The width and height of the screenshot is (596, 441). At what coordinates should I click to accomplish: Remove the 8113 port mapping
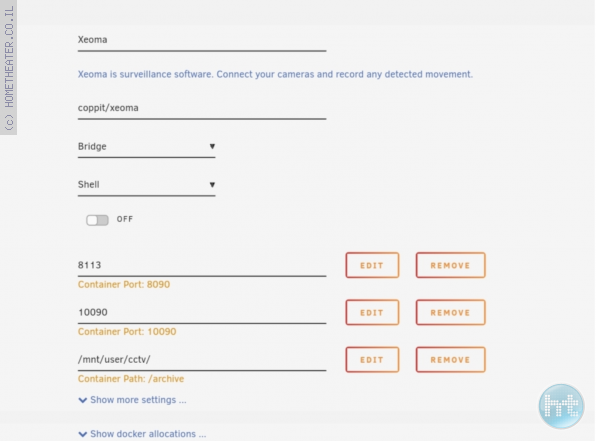pyautogui.click(x=450, y=265)
